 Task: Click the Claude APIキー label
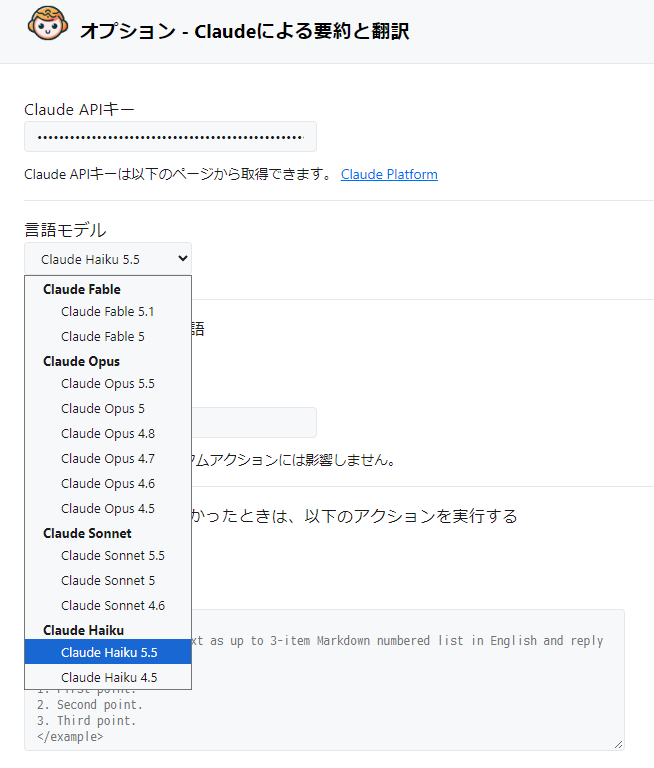pyautogui.click(x=79, y=109)
